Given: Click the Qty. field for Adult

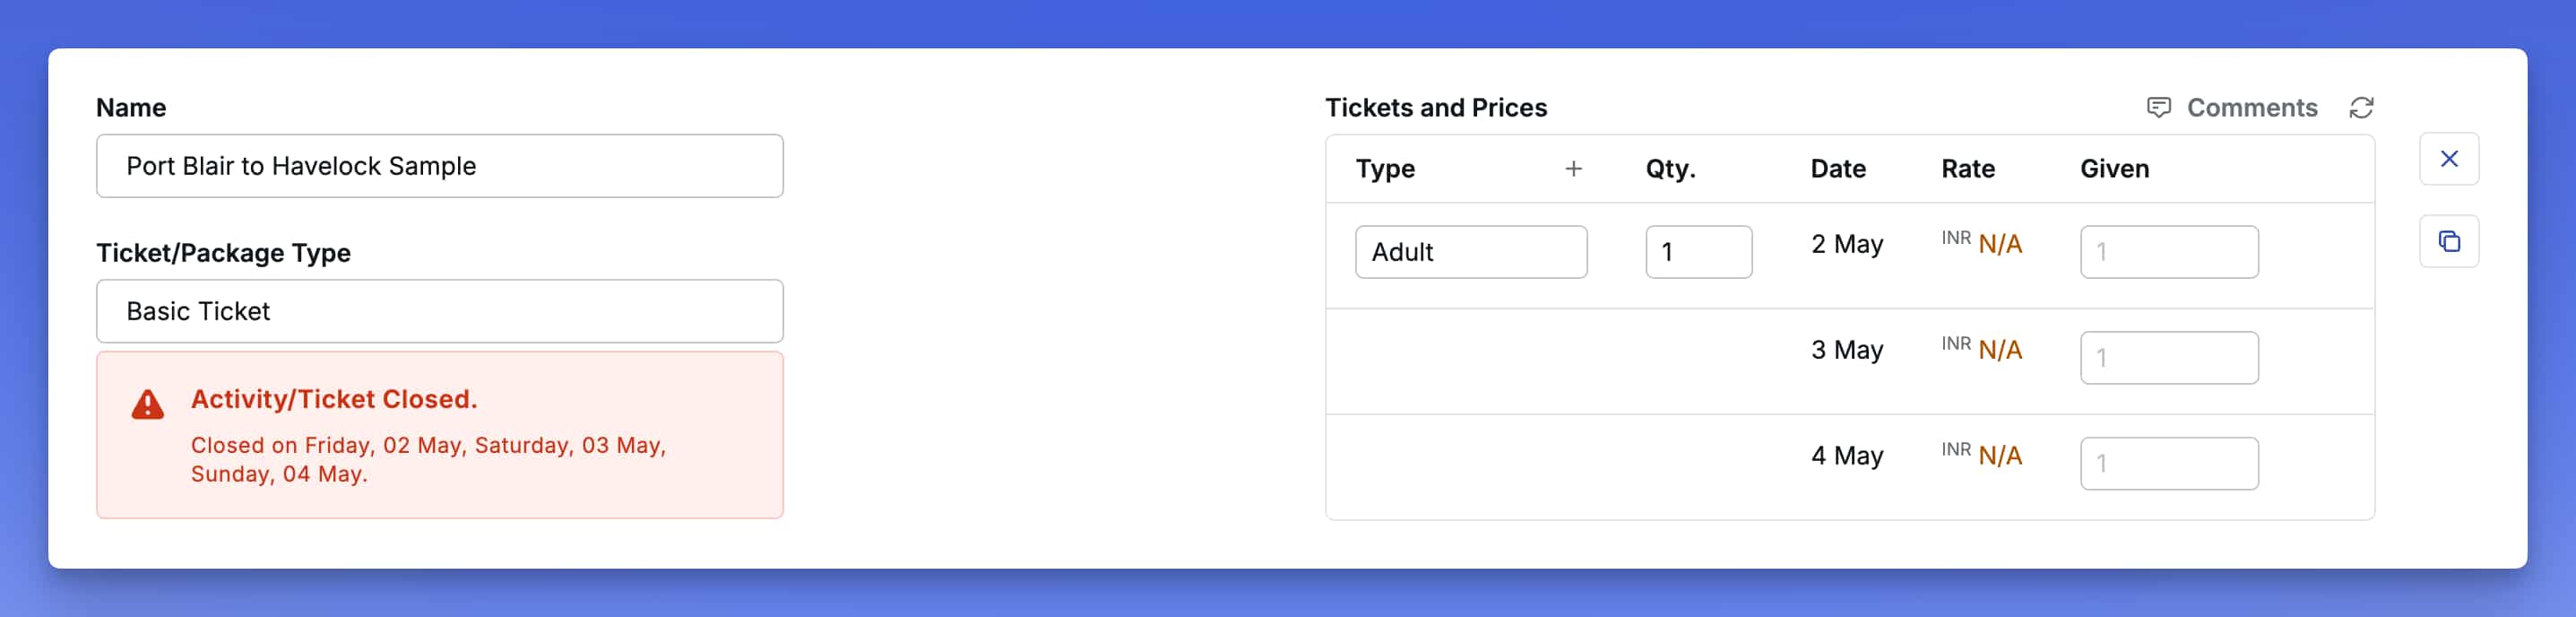Looking at the screenshot, I should (x=1697, y=252).
